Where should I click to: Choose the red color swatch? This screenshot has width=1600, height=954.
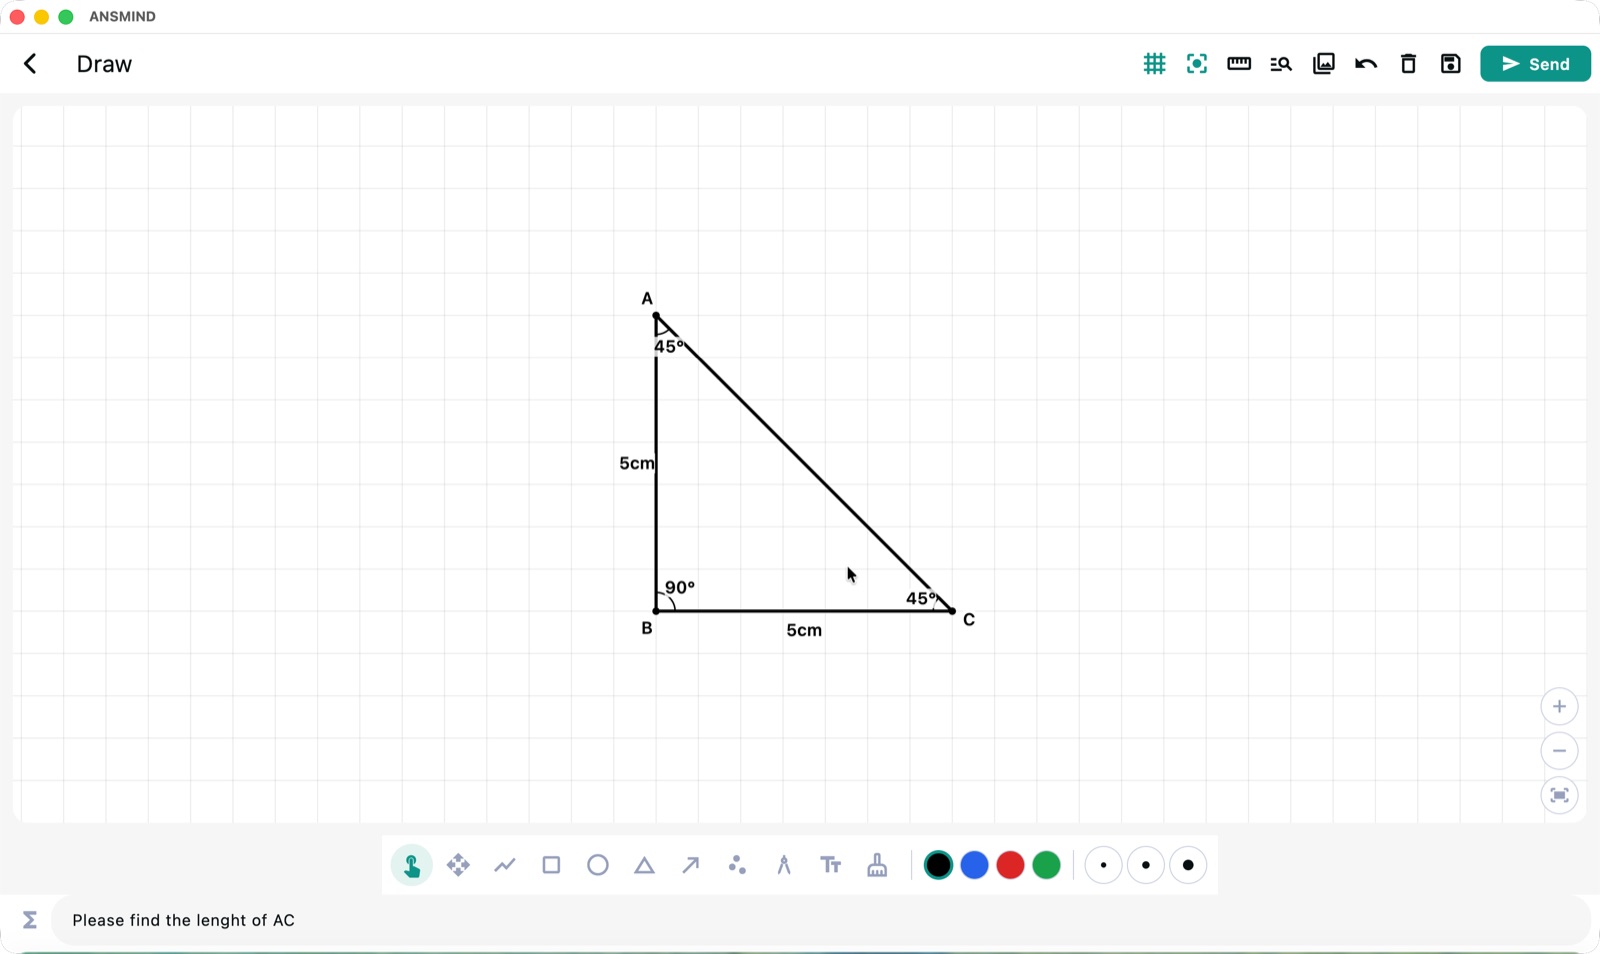coord(1010,865)
